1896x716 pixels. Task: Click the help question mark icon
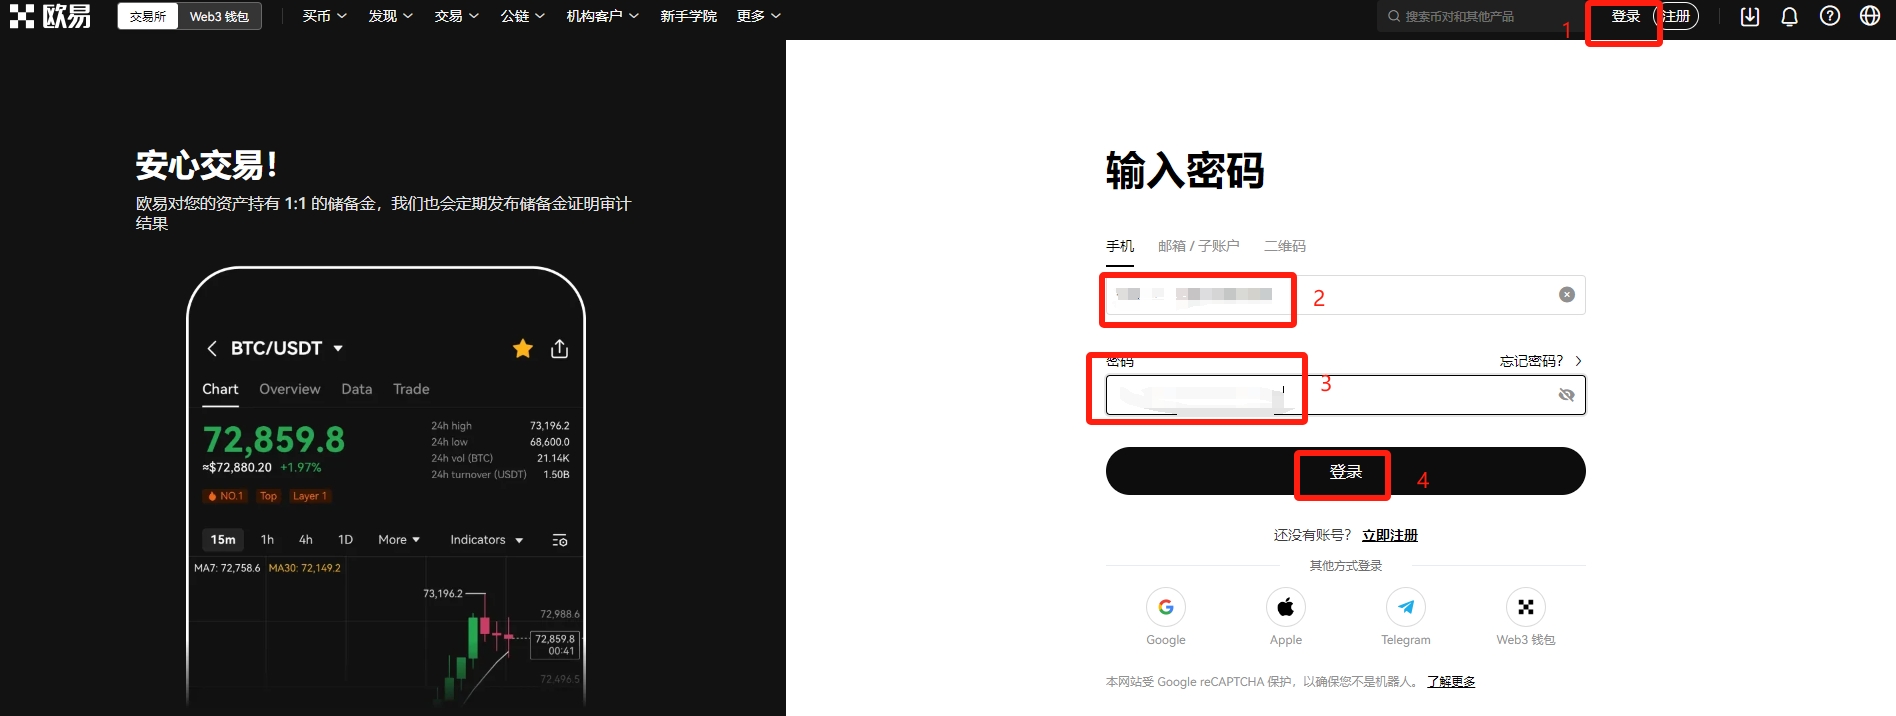coord(1830,16)
